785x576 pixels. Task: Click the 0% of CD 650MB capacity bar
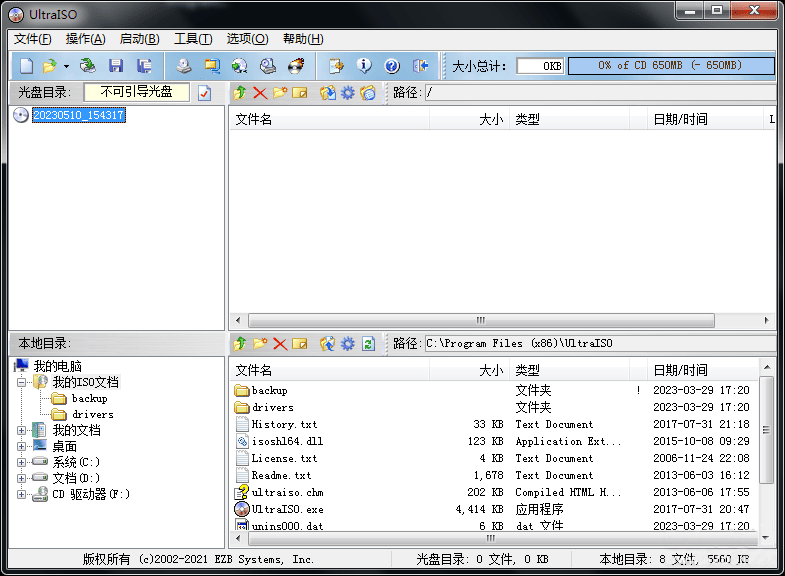(x=671, y=66)
